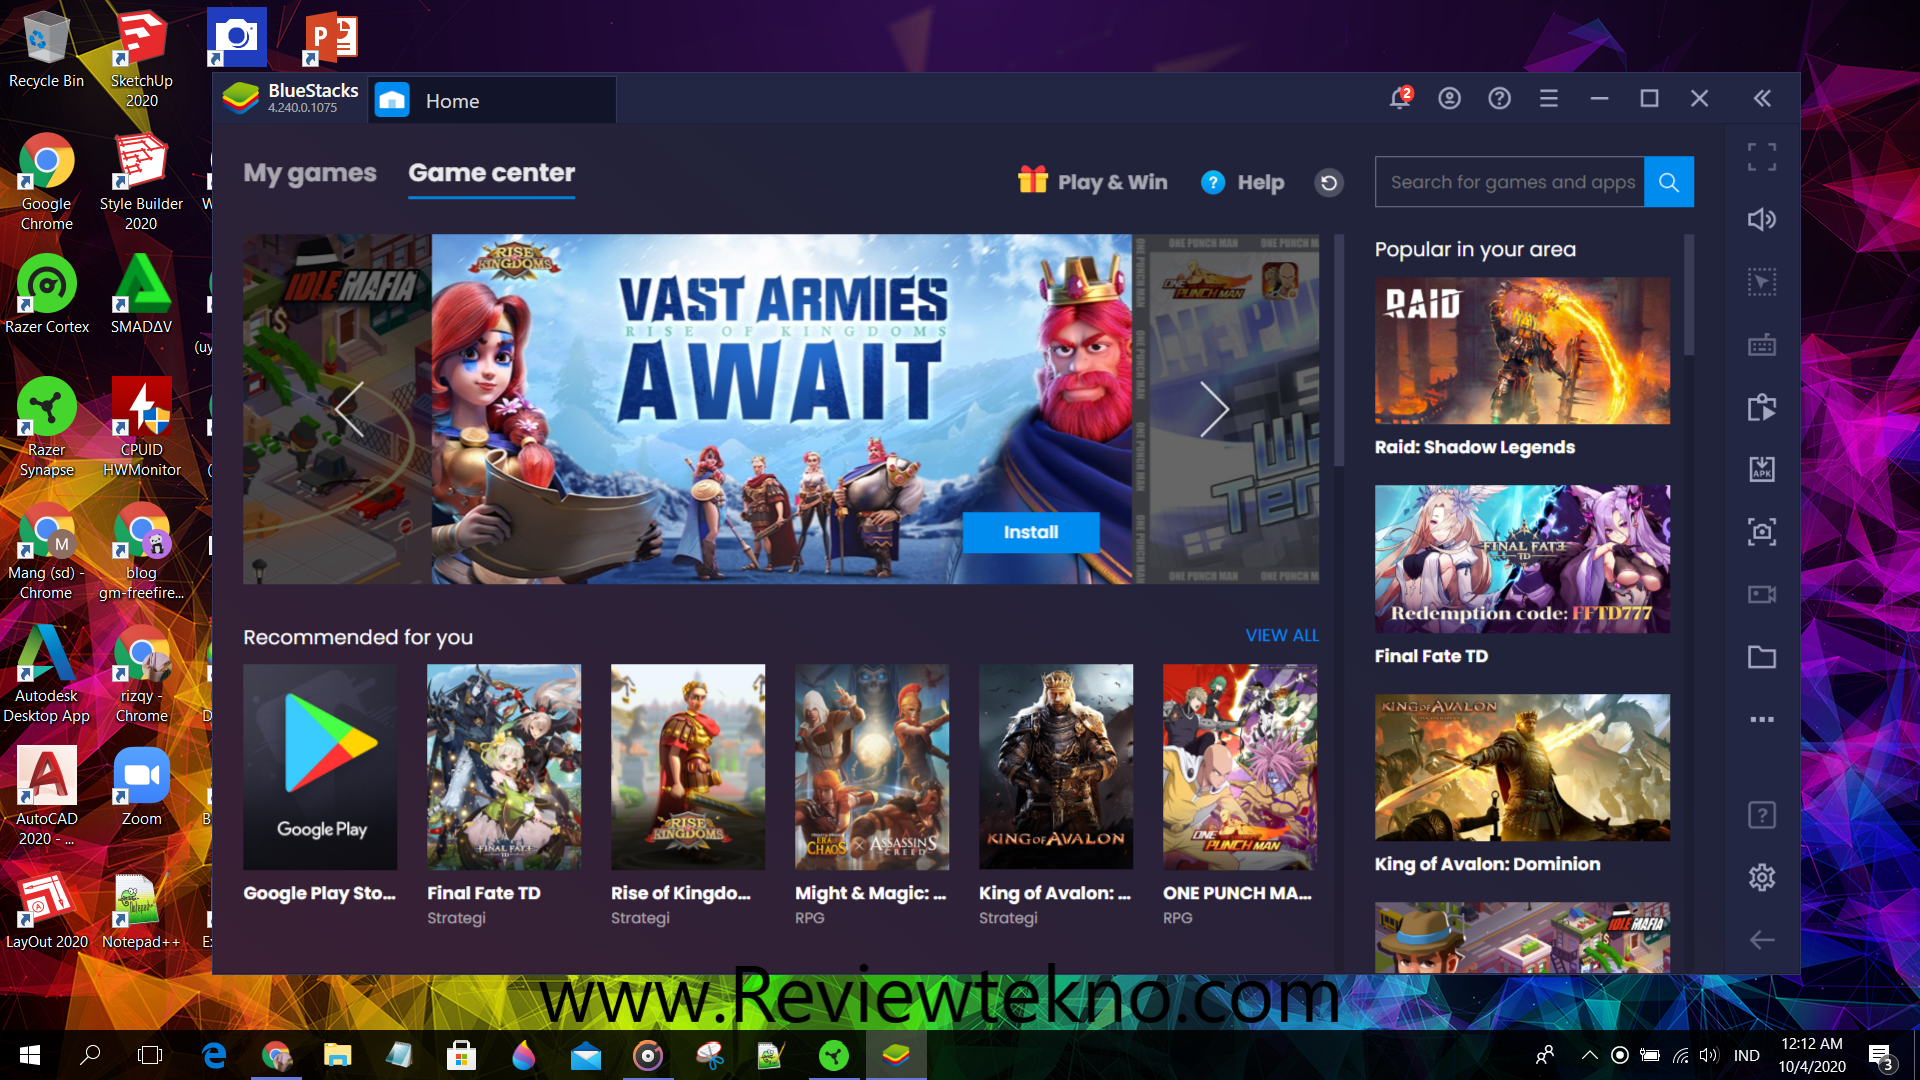Select Zoom desktop shortcut

pos(141,788)
